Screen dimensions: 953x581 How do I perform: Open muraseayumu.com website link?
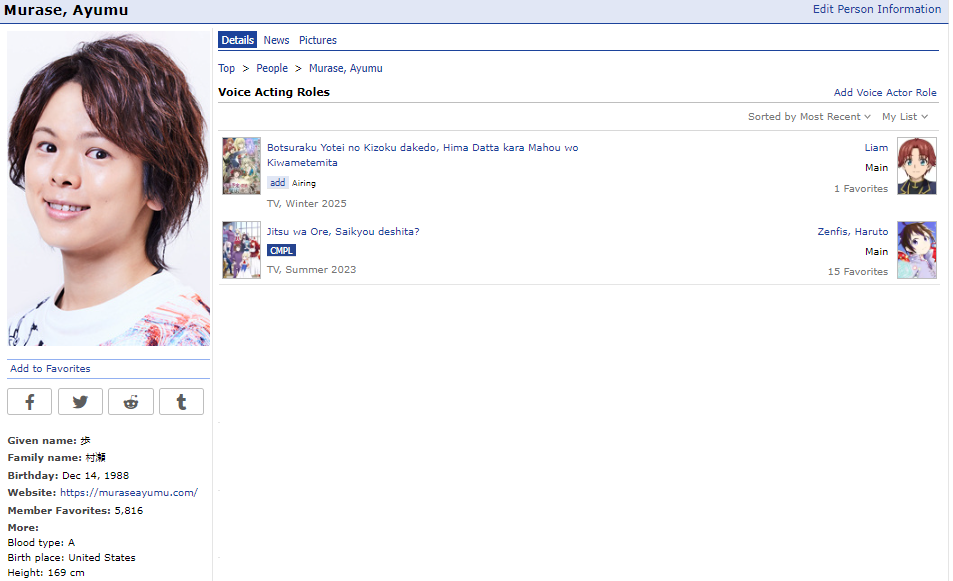click(x=129, y=493)
